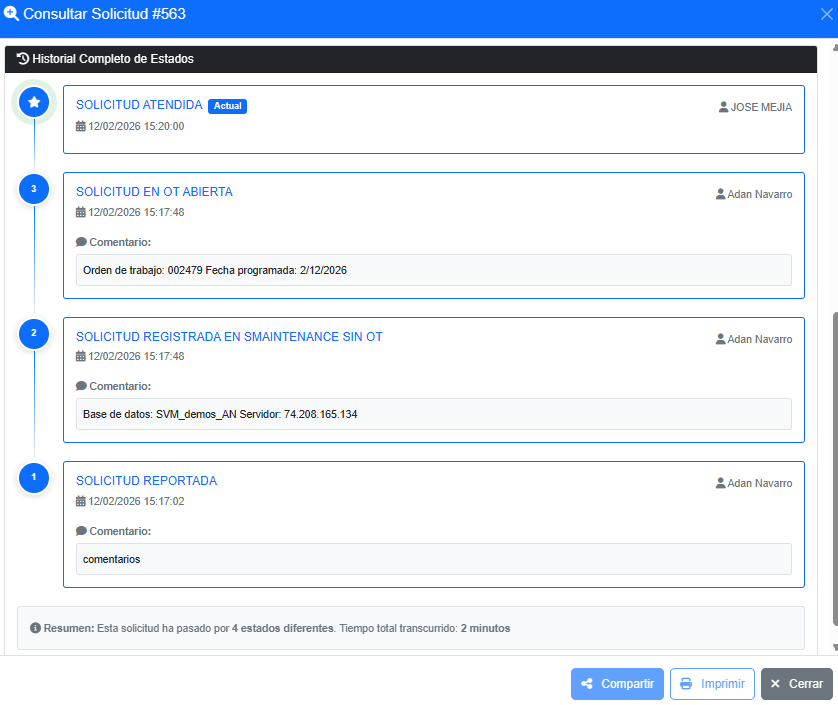Select timeline step 2 circle

point(34,333)
